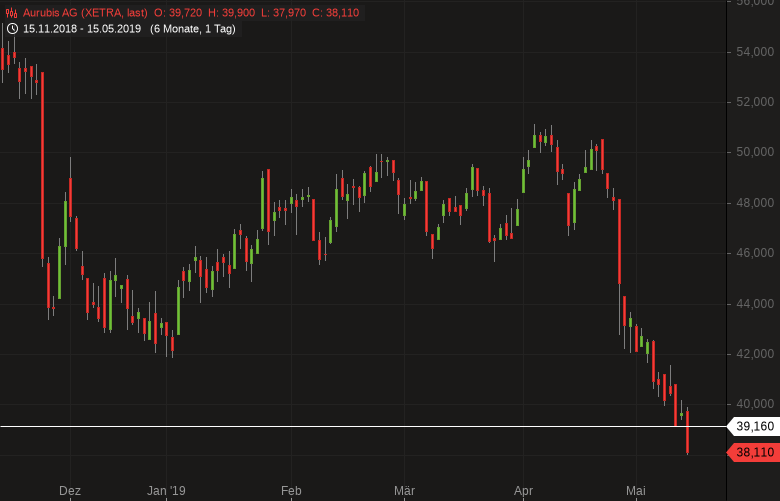Click the (6 Monate, 1 Tag) period label

pos(193,29)
